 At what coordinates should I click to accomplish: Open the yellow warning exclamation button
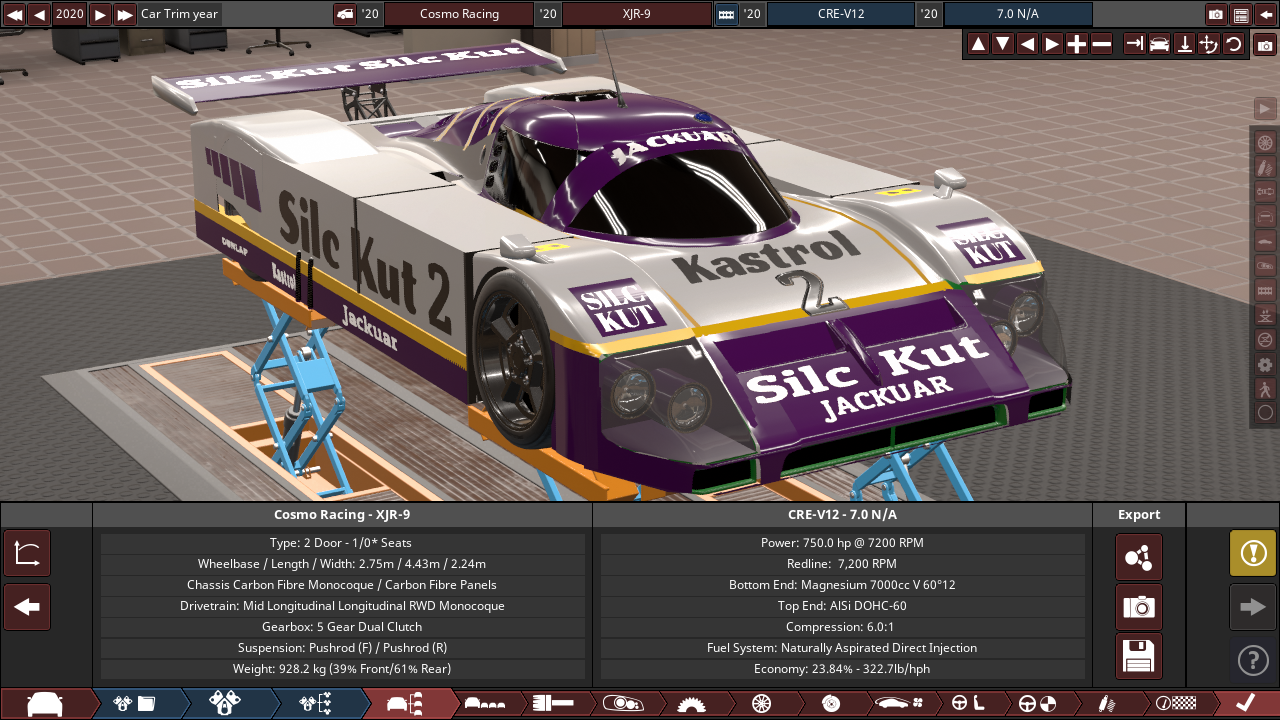[1253, 553]
